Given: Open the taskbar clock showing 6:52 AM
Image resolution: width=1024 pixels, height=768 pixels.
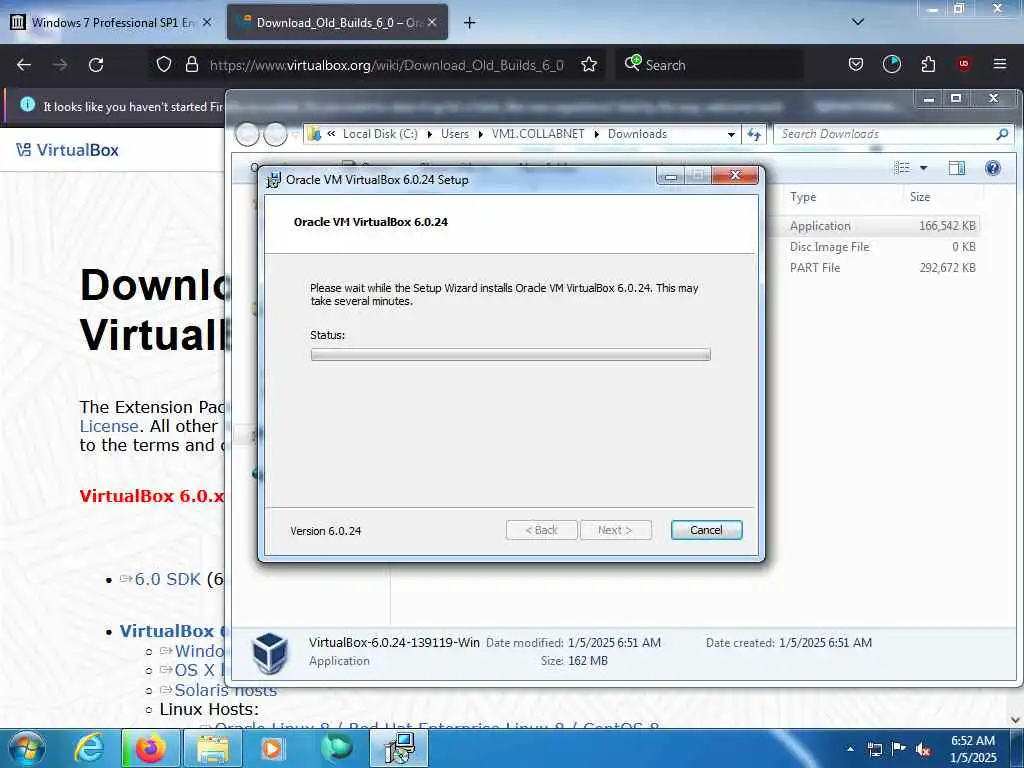Looking at the screenshot, I should 973,749.
